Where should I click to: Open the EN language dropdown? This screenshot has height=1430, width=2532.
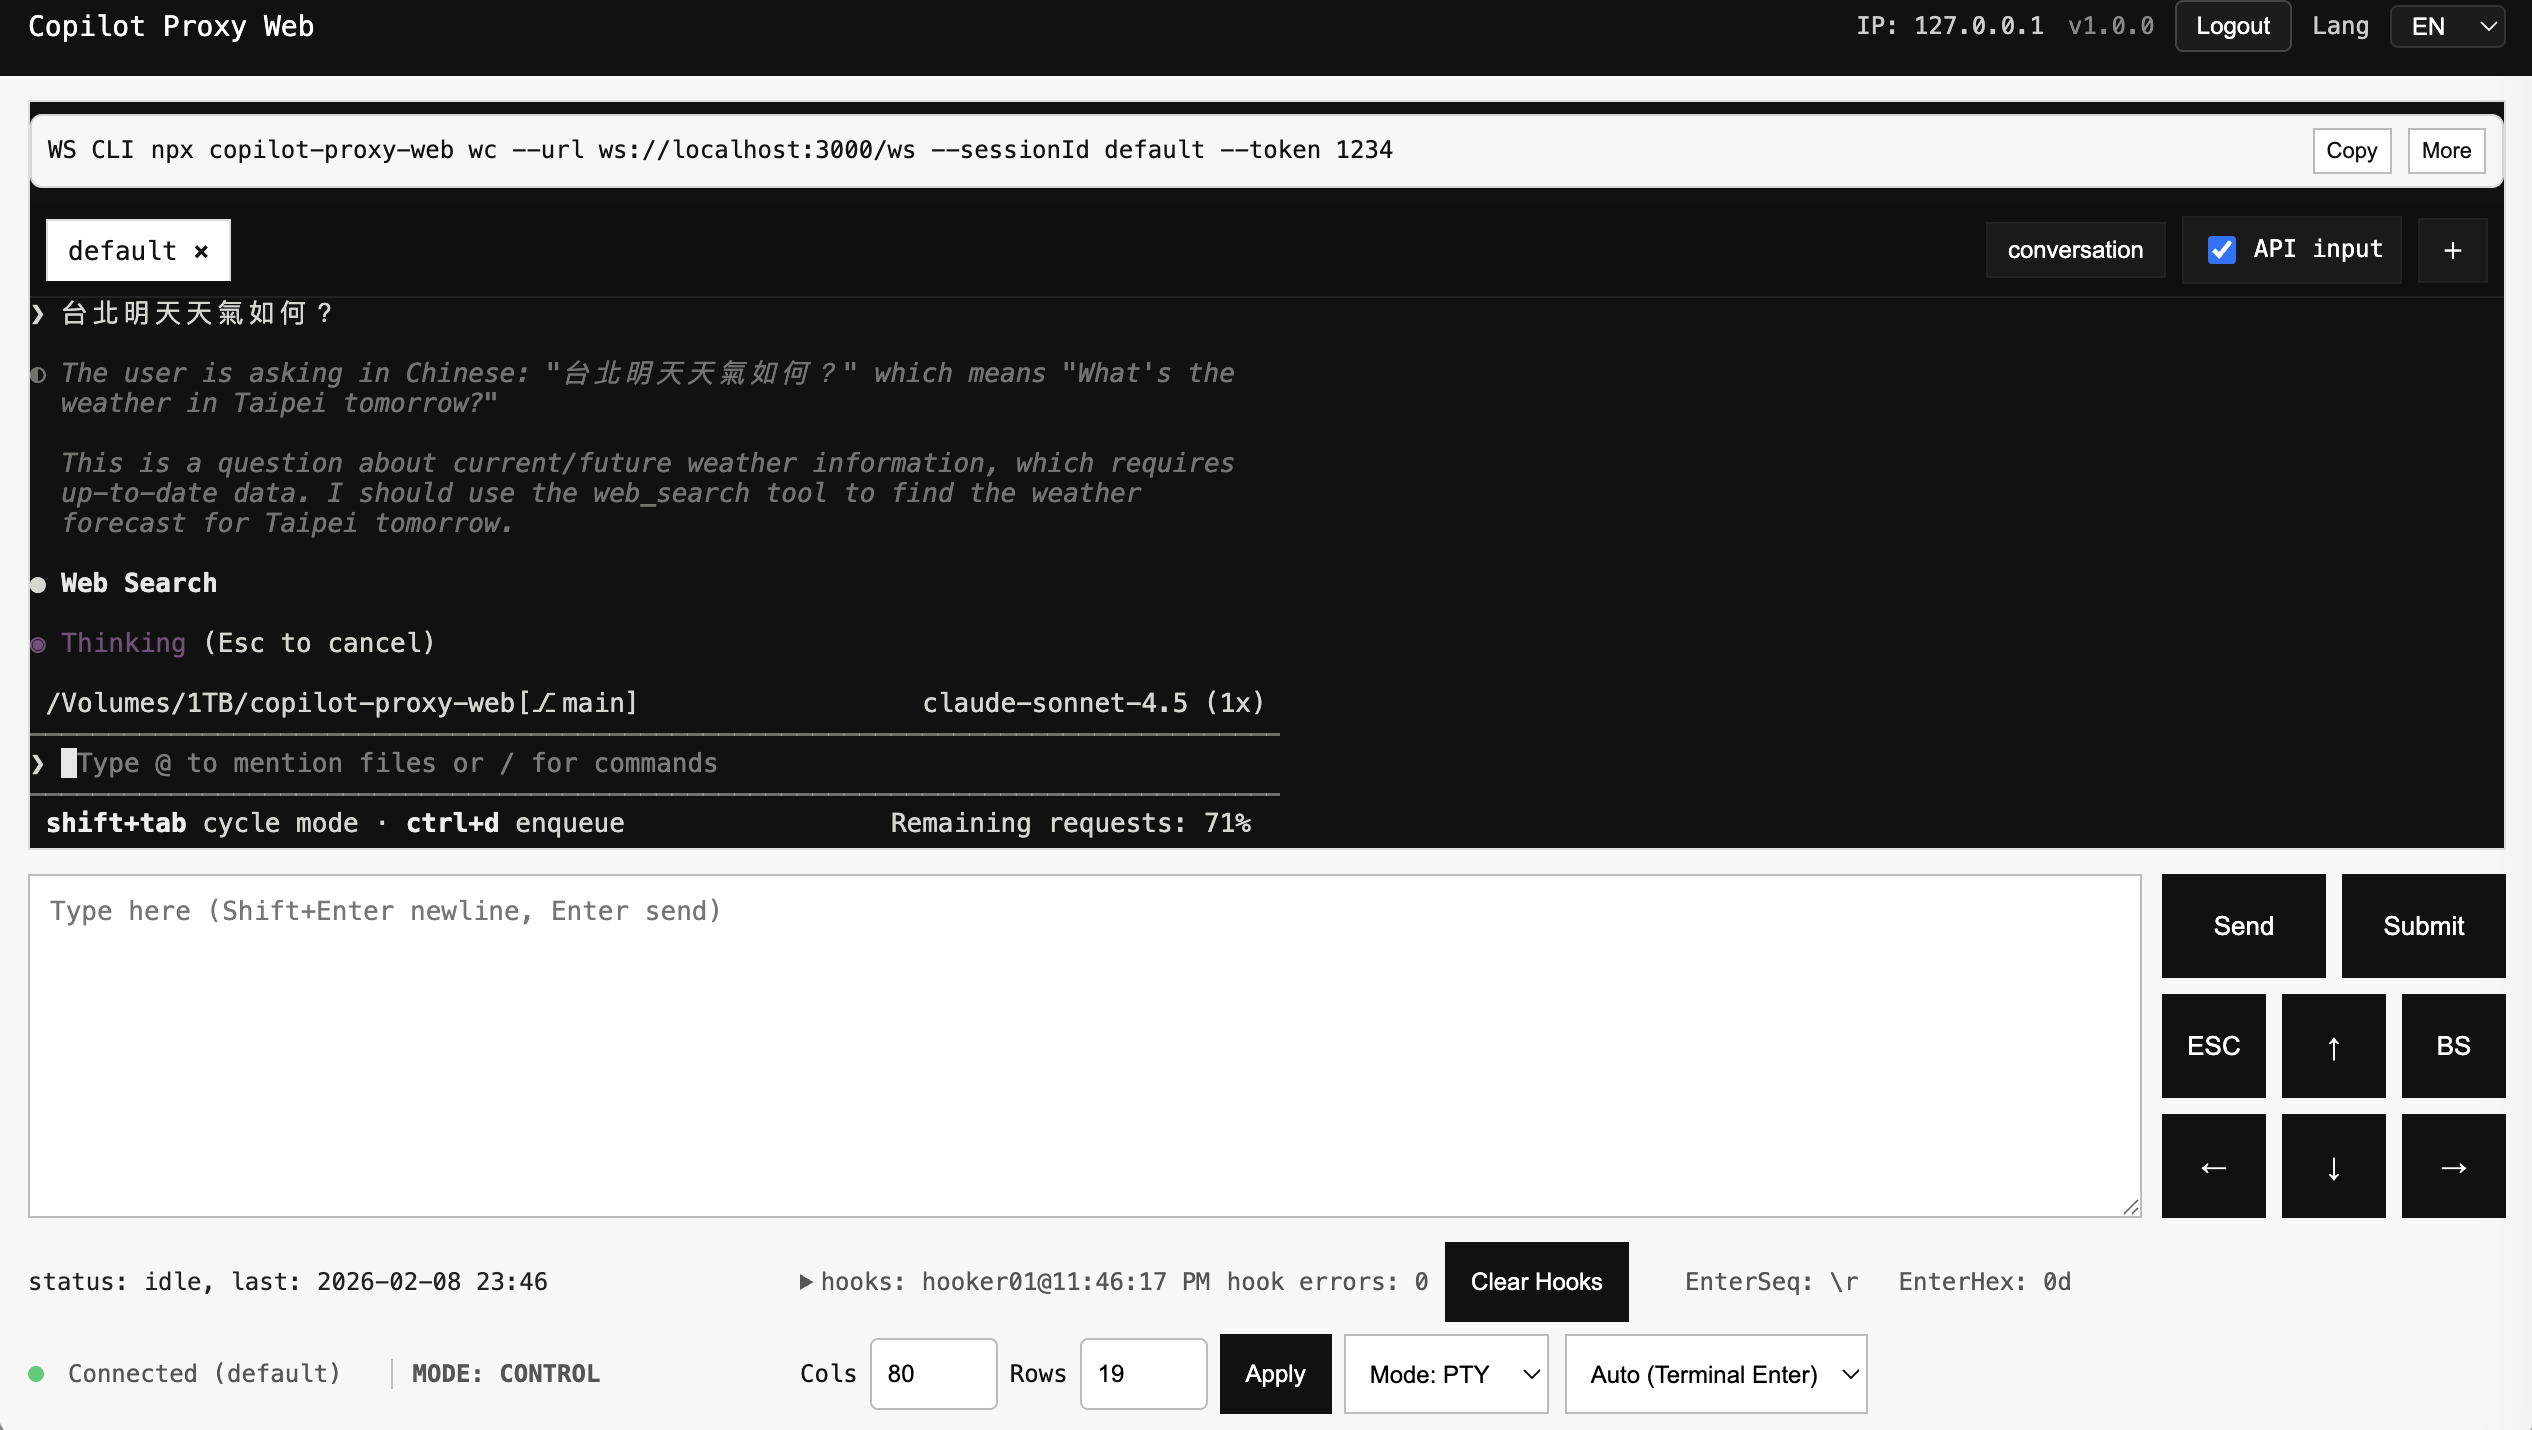click(x=2447, y=26)
